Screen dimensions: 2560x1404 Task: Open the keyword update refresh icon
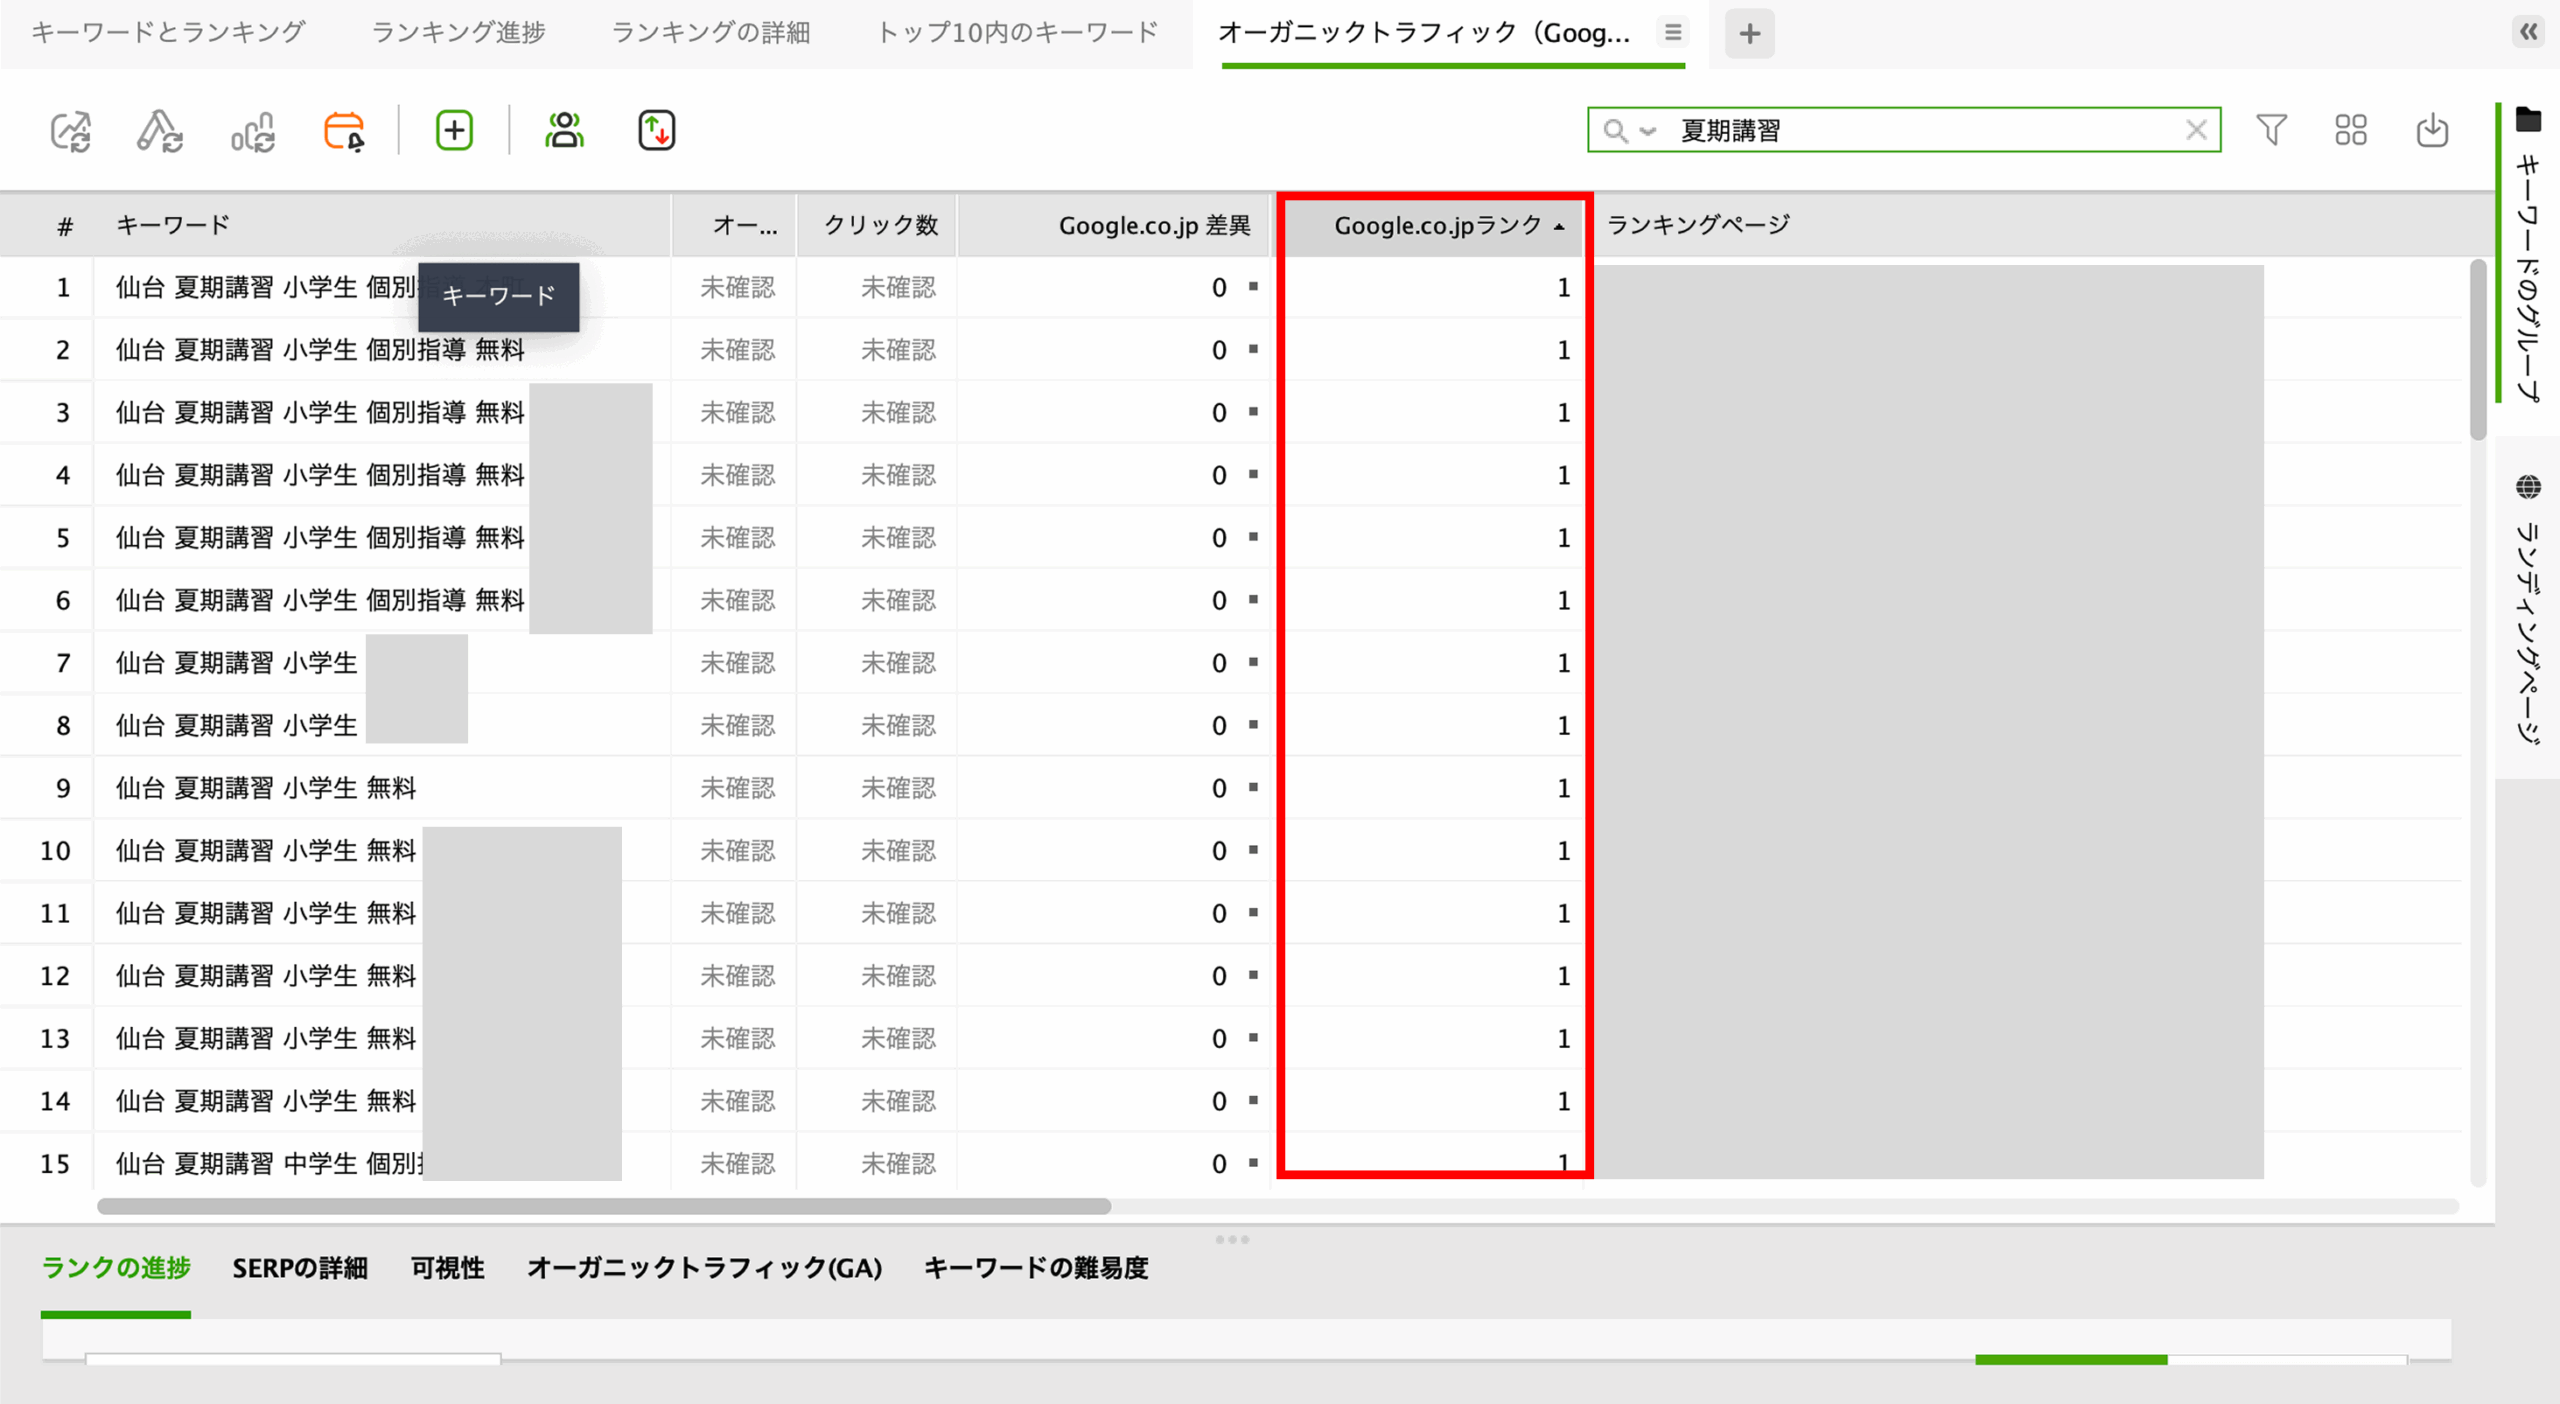pyautogui.click(x=161, y=130)
